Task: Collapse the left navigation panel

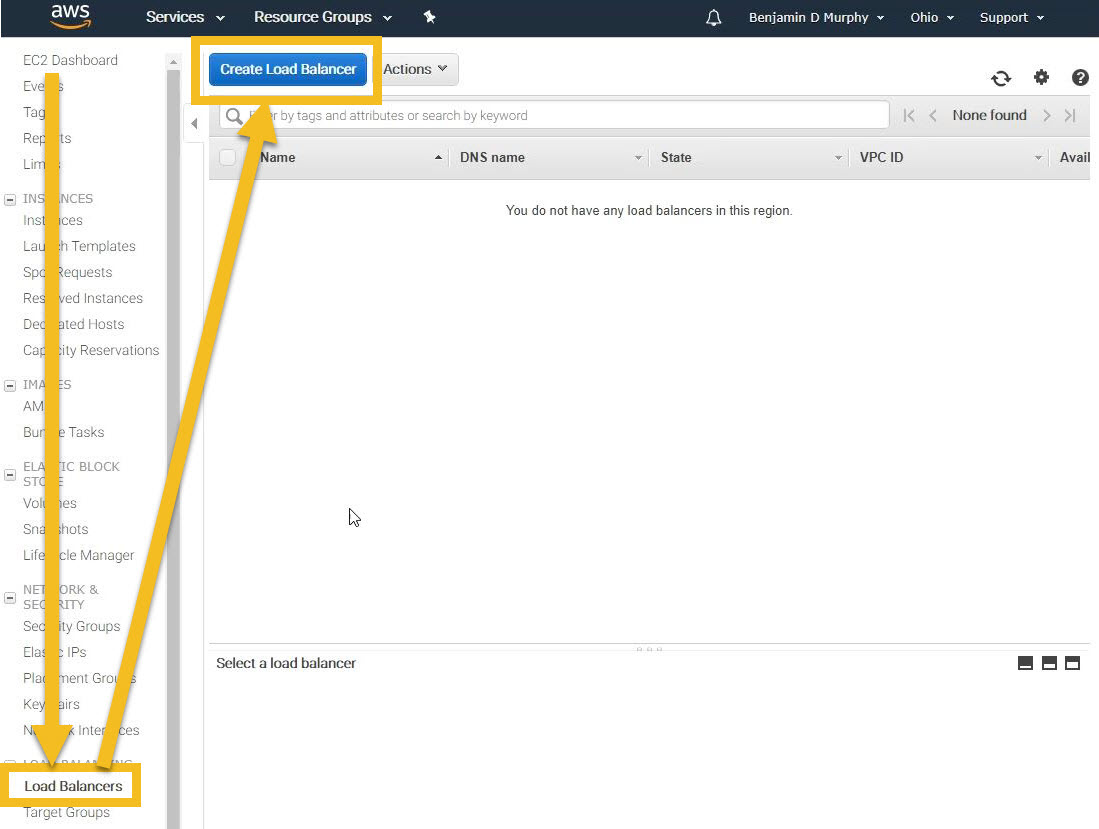Action: tap(194, 124)
